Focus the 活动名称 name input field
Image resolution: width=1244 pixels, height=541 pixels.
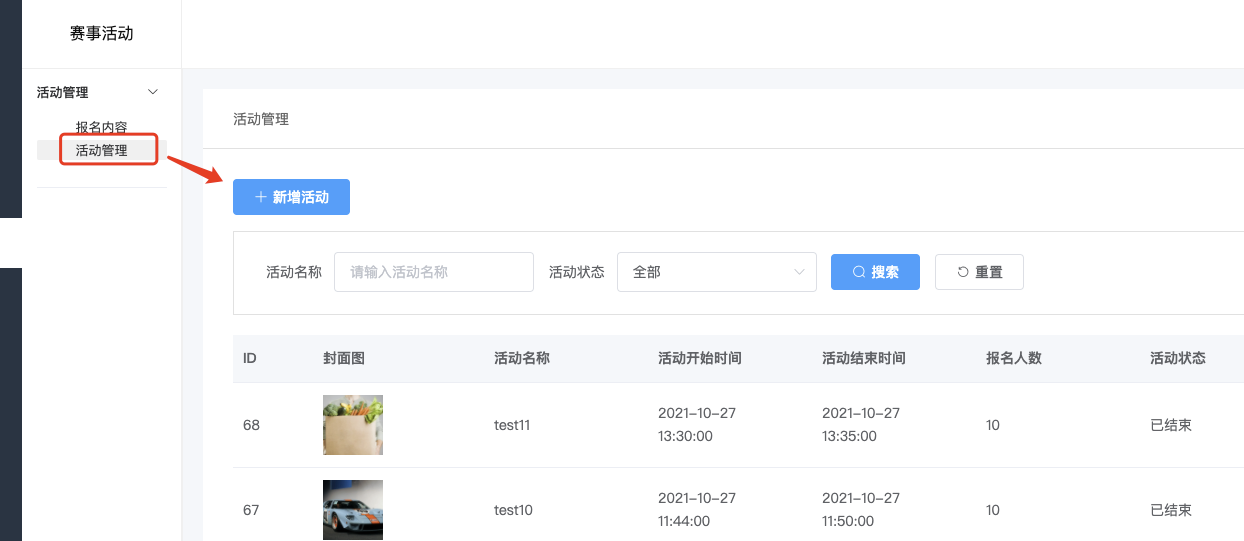pos(434,272)
